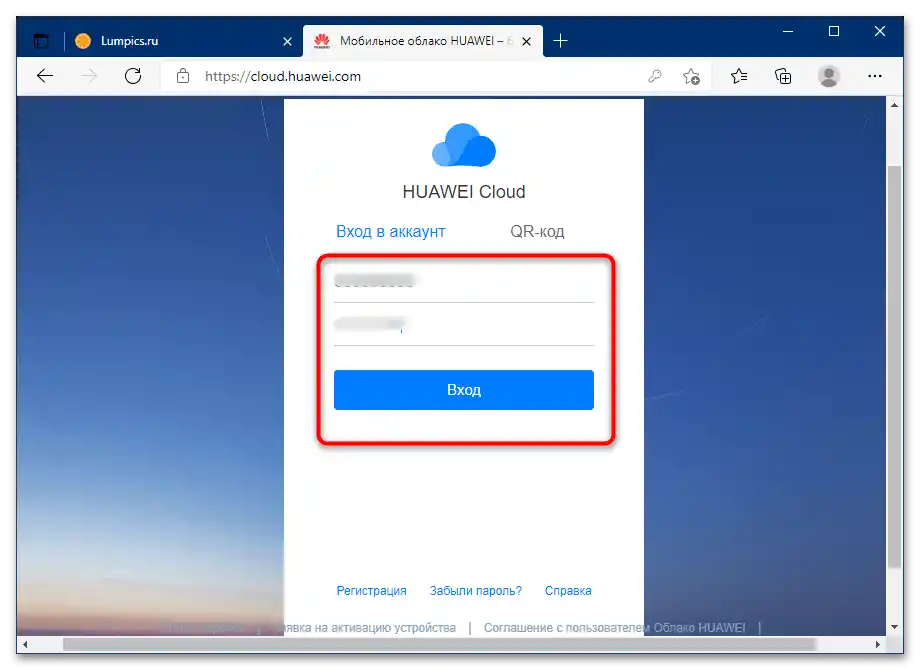Click the username input field

pyautogui.click(x=464, y=282)
